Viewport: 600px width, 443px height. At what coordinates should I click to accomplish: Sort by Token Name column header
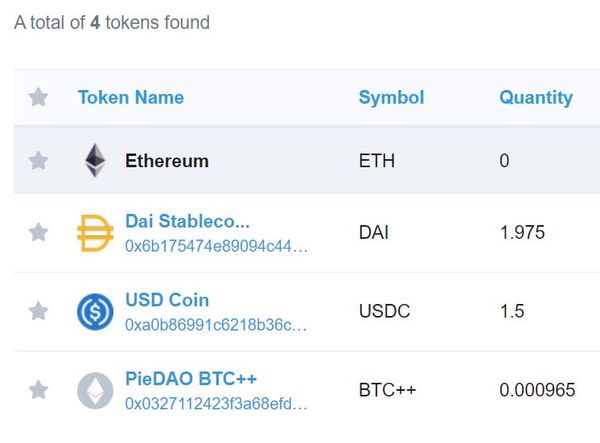point(131,97)
